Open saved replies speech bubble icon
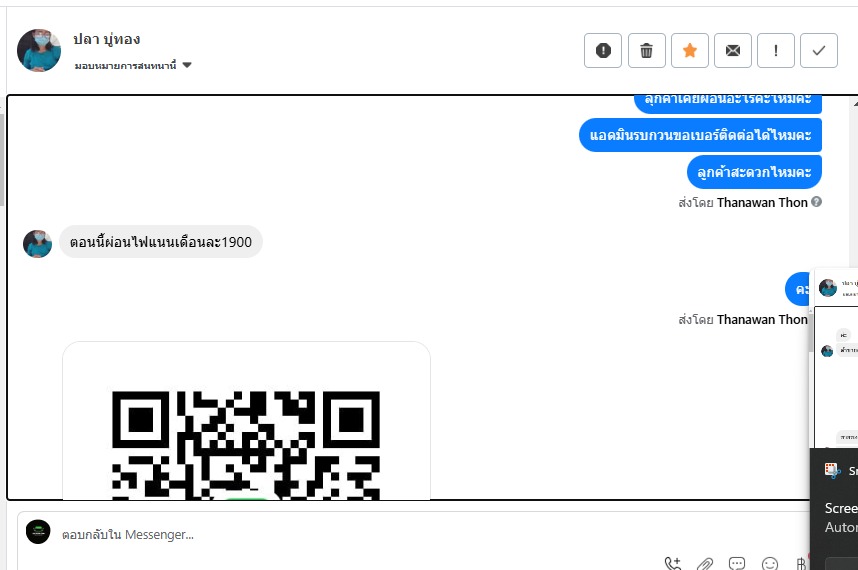Image resolution: width=858 pixels, height=570 pixels. click(737, 563)
